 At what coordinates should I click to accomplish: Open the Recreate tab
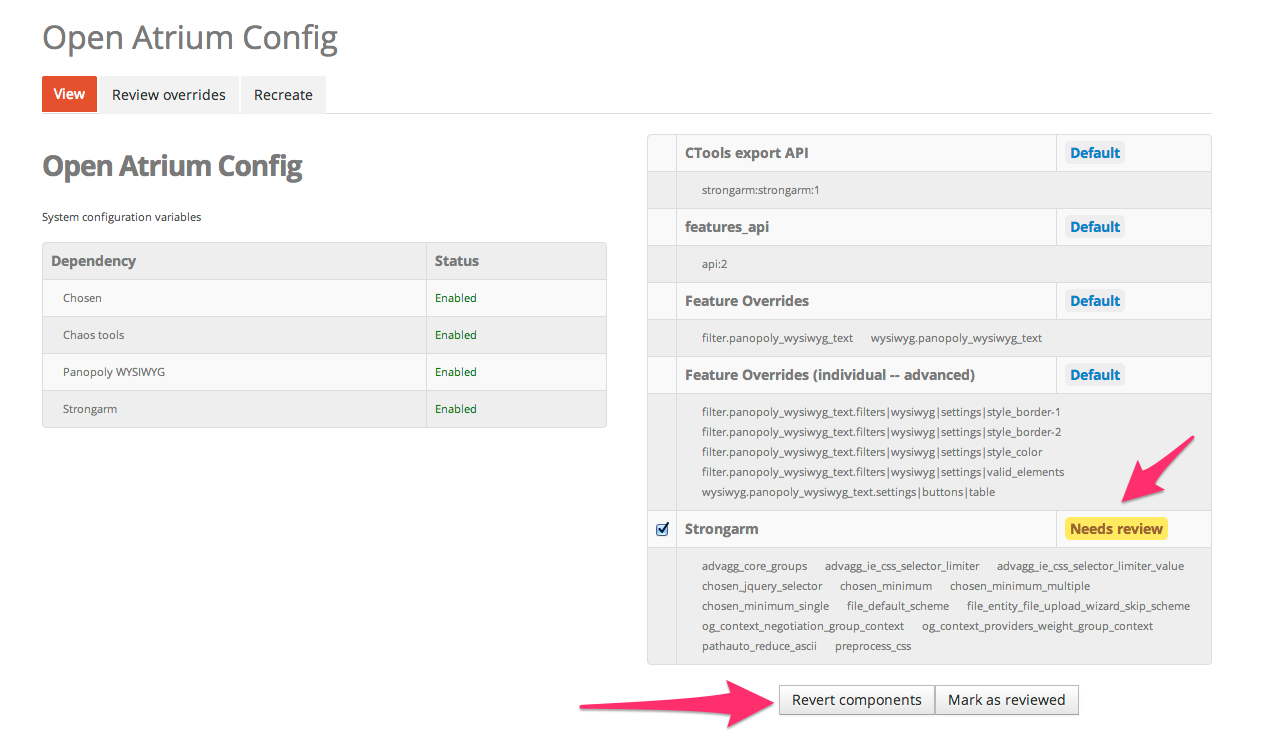[x=283, y=95]
